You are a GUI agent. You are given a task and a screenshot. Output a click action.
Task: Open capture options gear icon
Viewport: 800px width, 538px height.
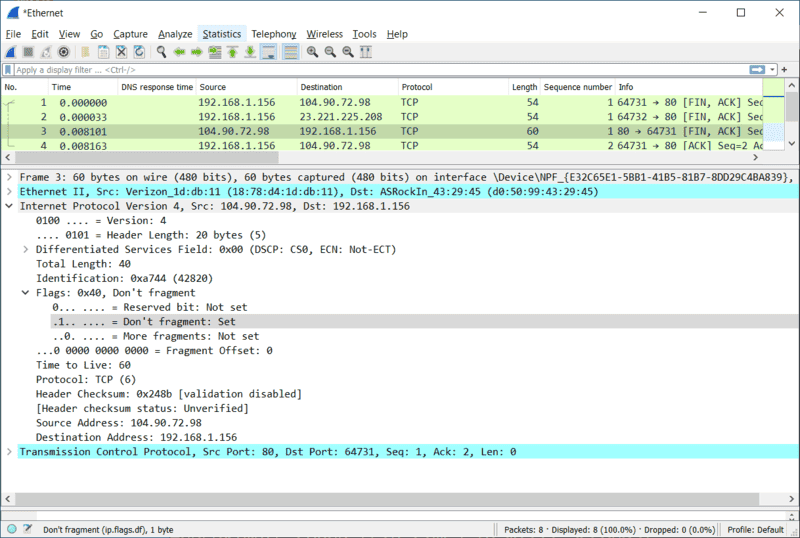(63, 51)
